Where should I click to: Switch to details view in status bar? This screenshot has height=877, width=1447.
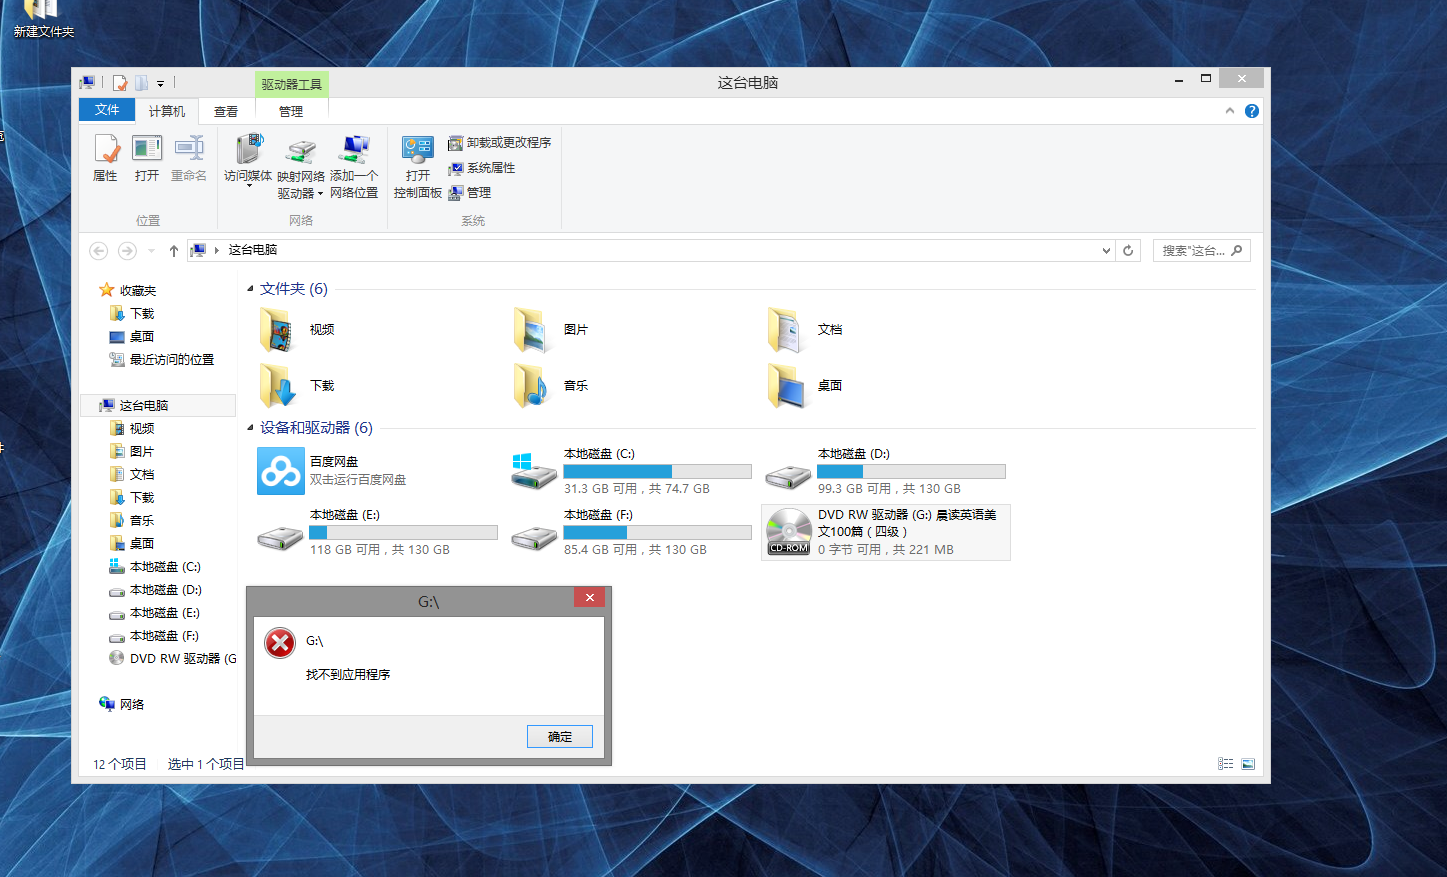tap(1225, 764)
